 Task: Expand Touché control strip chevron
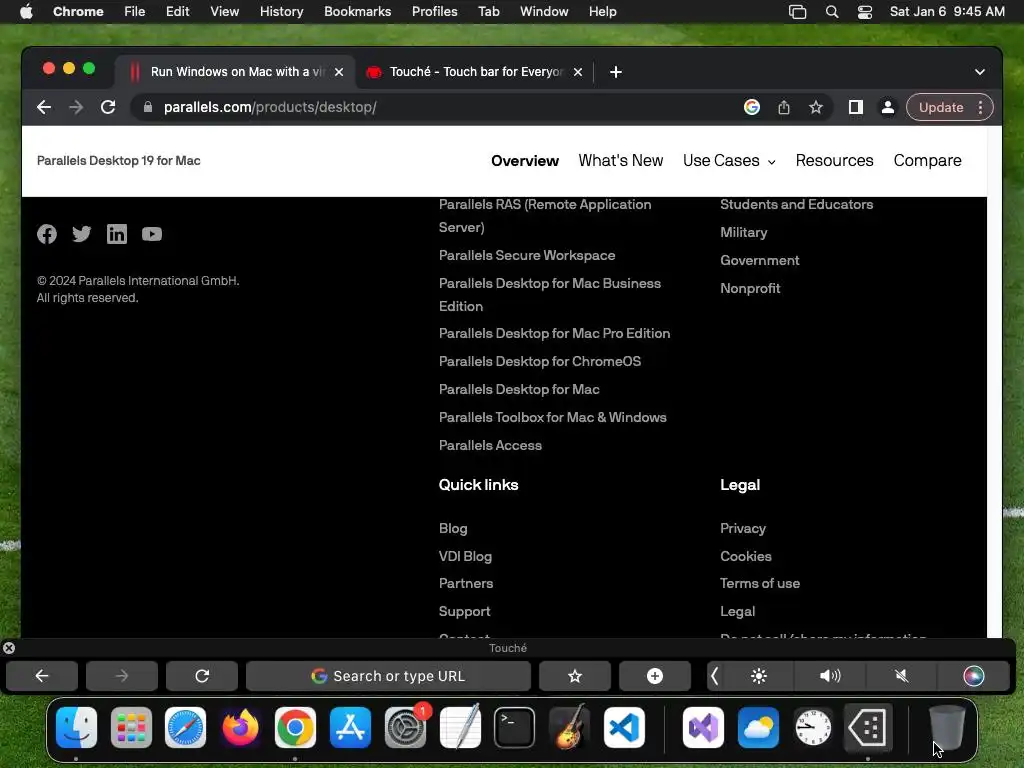pyautogui.click(x=714, y=676)
